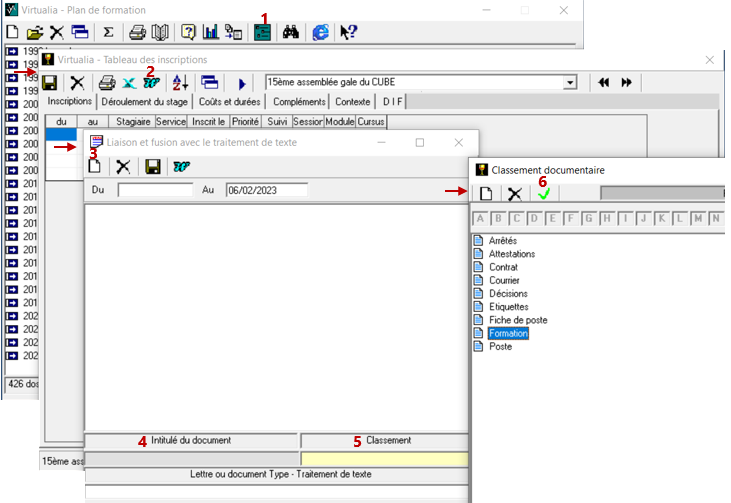The image size is (731, 503).
Task: Select Attestations in the classification list
Action: [511, 254]
